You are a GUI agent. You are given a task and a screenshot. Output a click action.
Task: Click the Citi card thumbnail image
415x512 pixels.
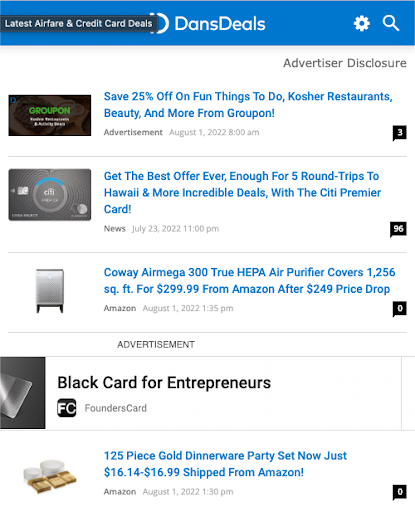(50, 195)
